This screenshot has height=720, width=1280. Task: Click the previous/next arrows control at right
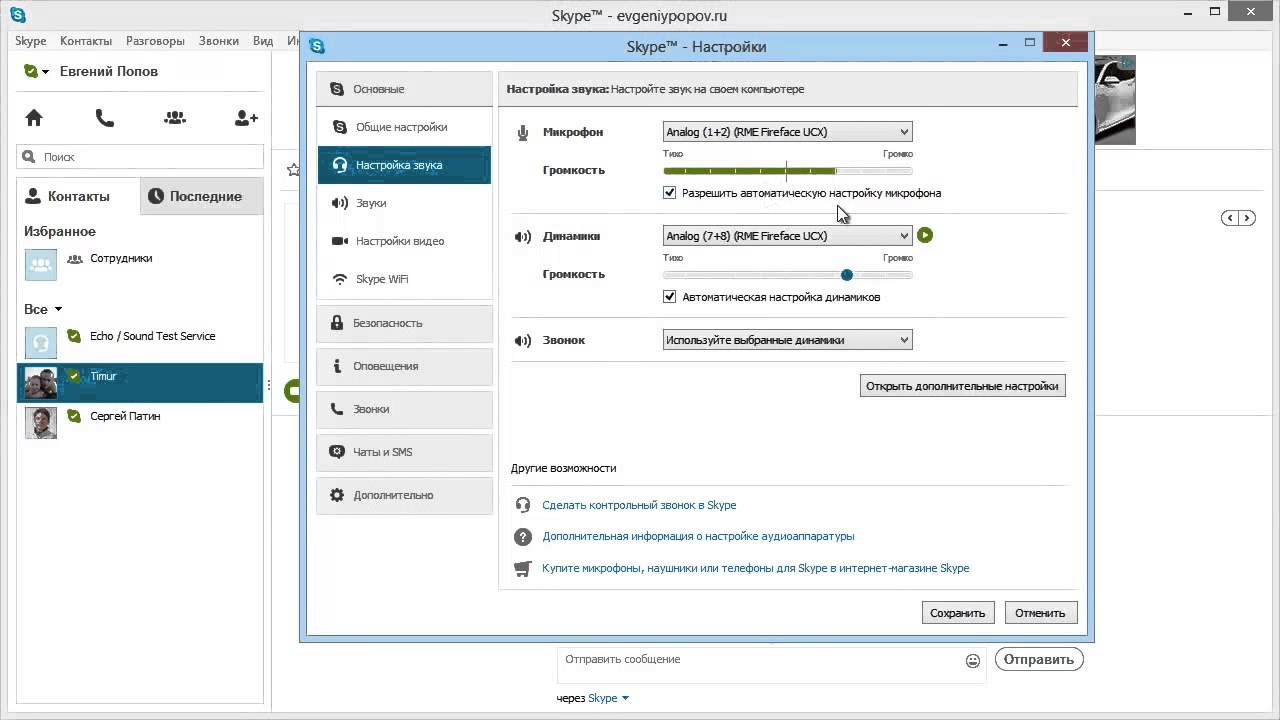coord(1237,218)
